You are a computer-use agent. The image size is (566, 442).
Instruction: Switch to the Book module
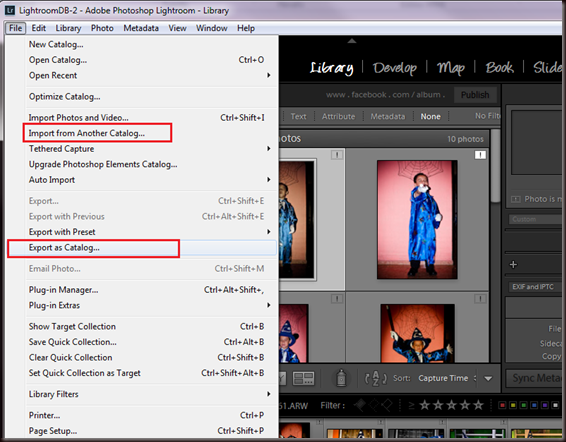pyautogui.click(x=500, y=68)
